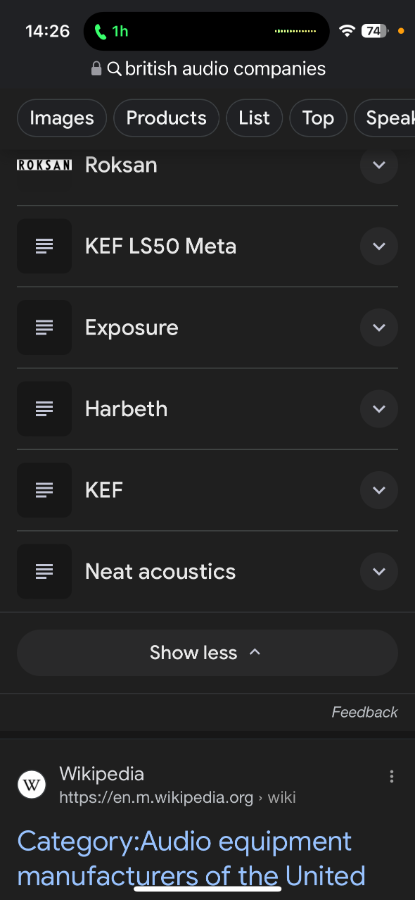This screenshot has width=415, height=900.
Task: Select the Images filter chip
Action: [62, 118]
